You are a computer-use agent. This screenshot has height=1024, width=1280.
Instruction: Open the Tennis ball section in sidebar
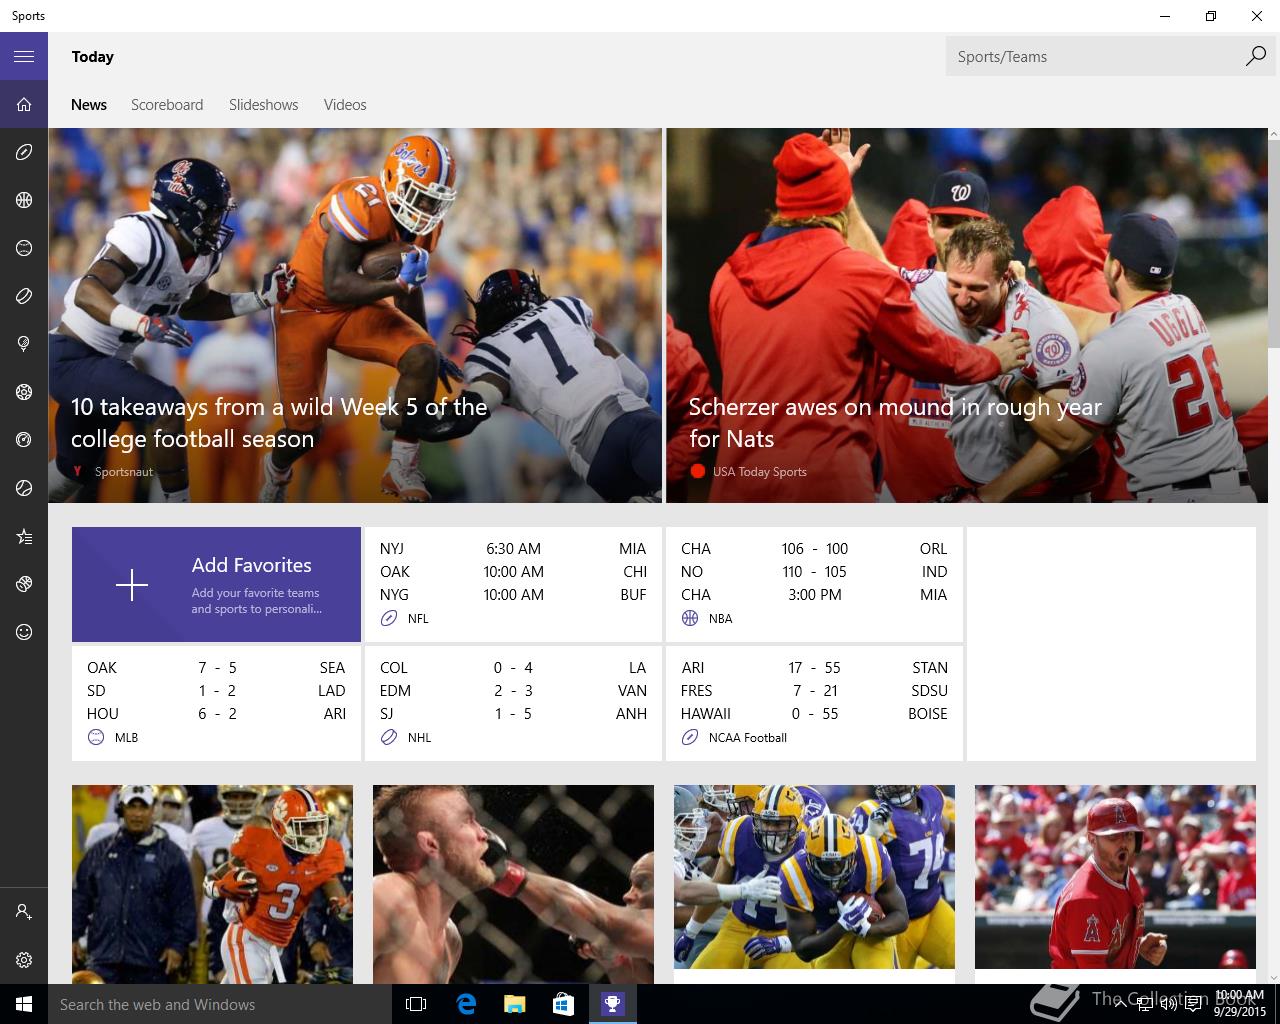(x=24, y=488)
